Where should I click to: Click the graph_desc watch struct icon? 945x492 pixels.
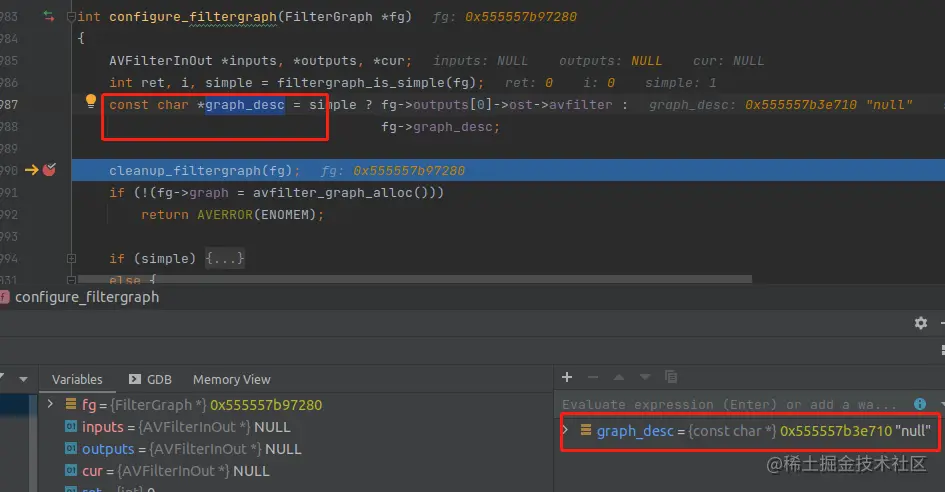585,430
